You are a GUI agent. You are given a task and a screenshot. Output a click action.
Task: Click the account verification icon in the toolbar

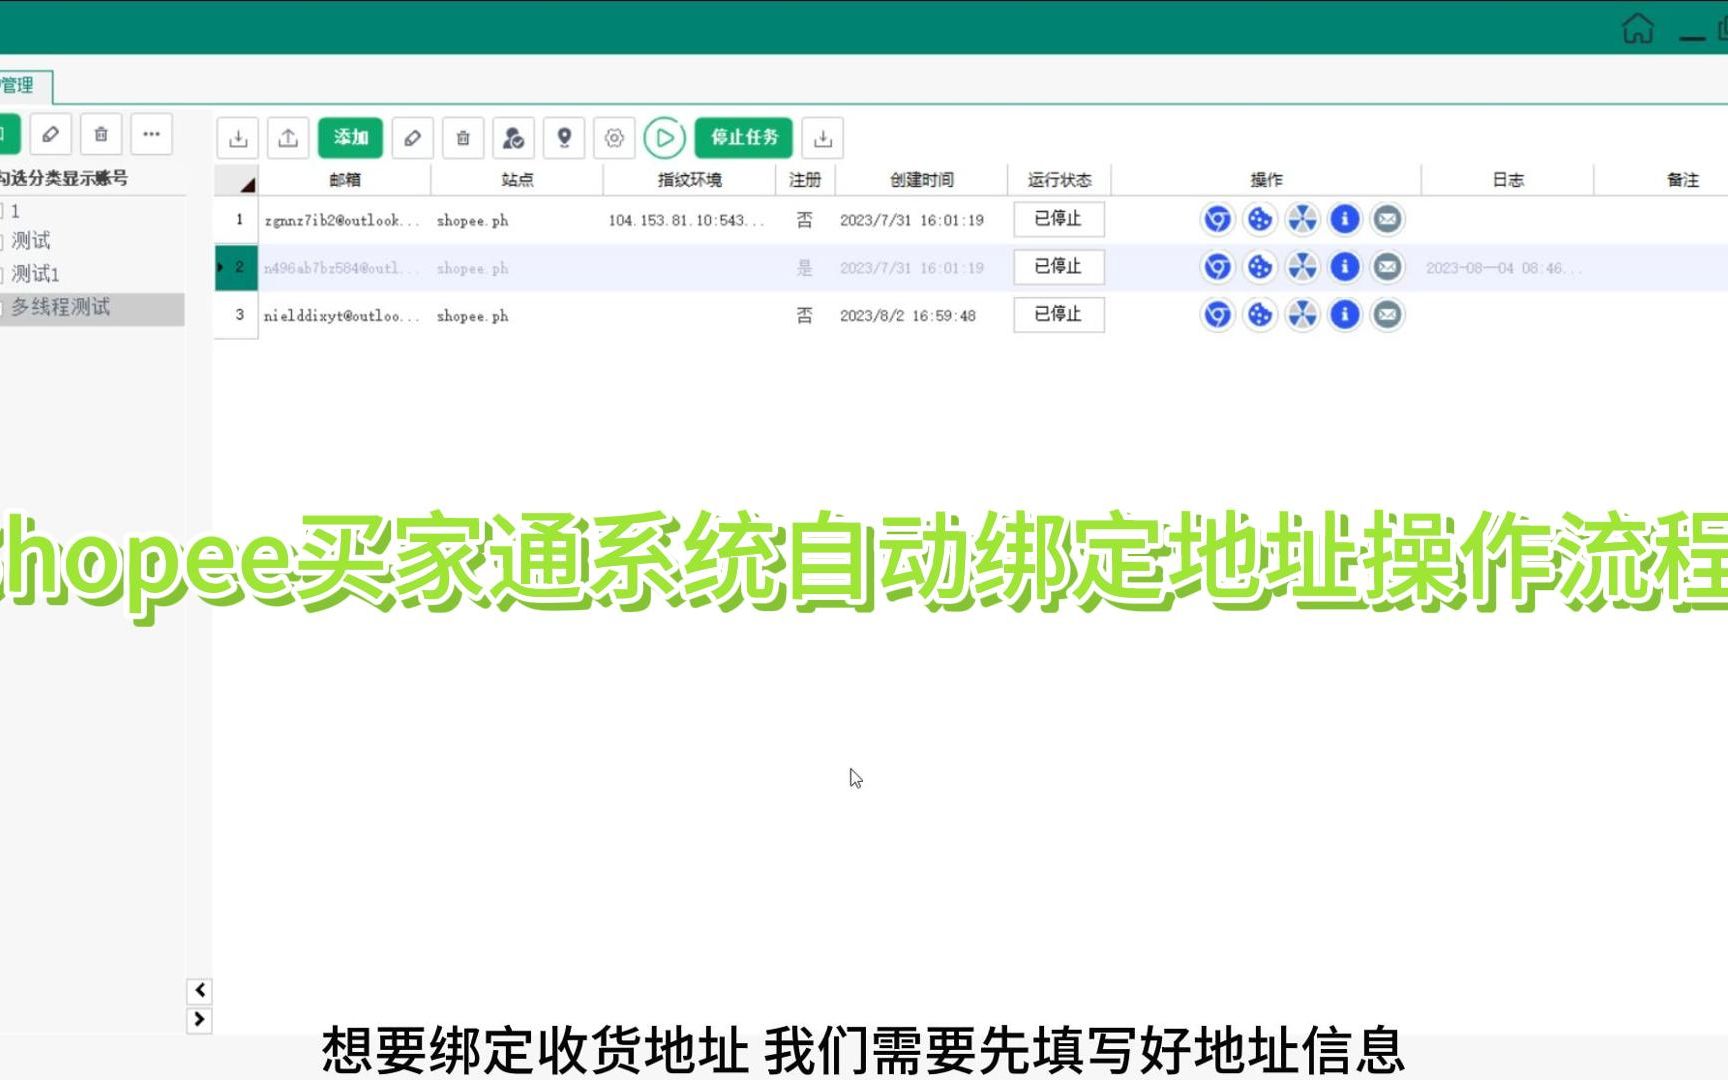513,138
